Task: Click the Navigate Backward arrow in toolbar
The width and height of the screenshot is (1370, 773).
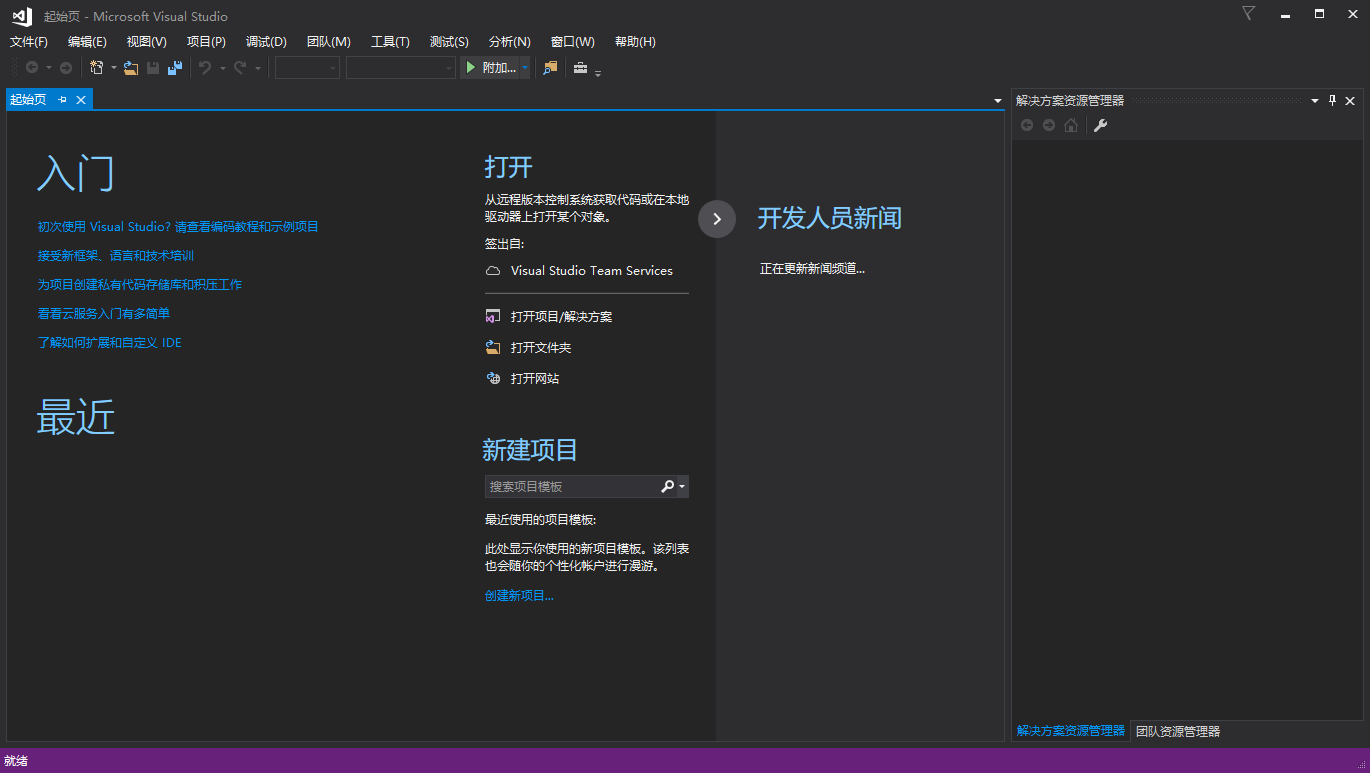Action: [x=32, y=67]
